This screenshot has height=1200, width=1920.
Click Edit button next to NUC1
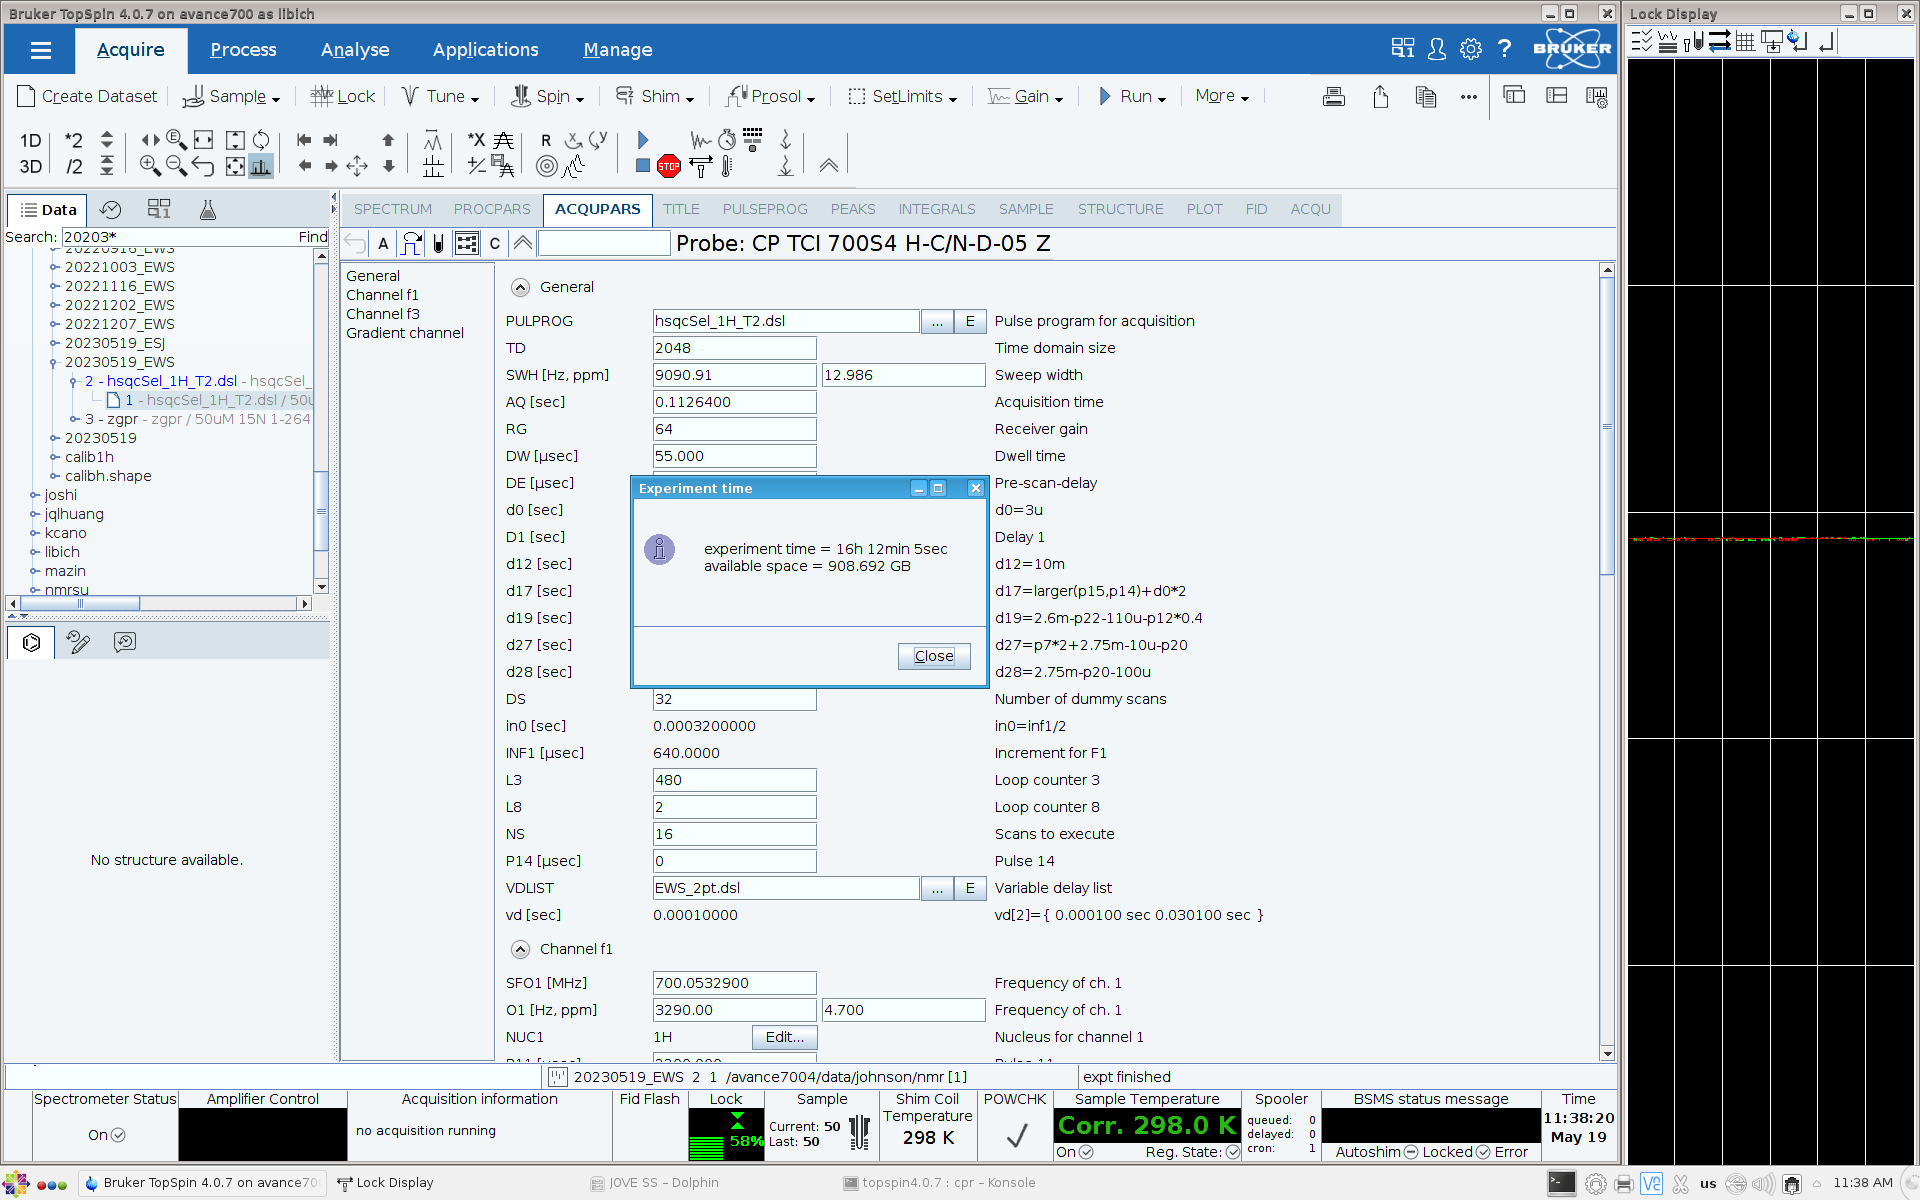tap(784, 1037)
